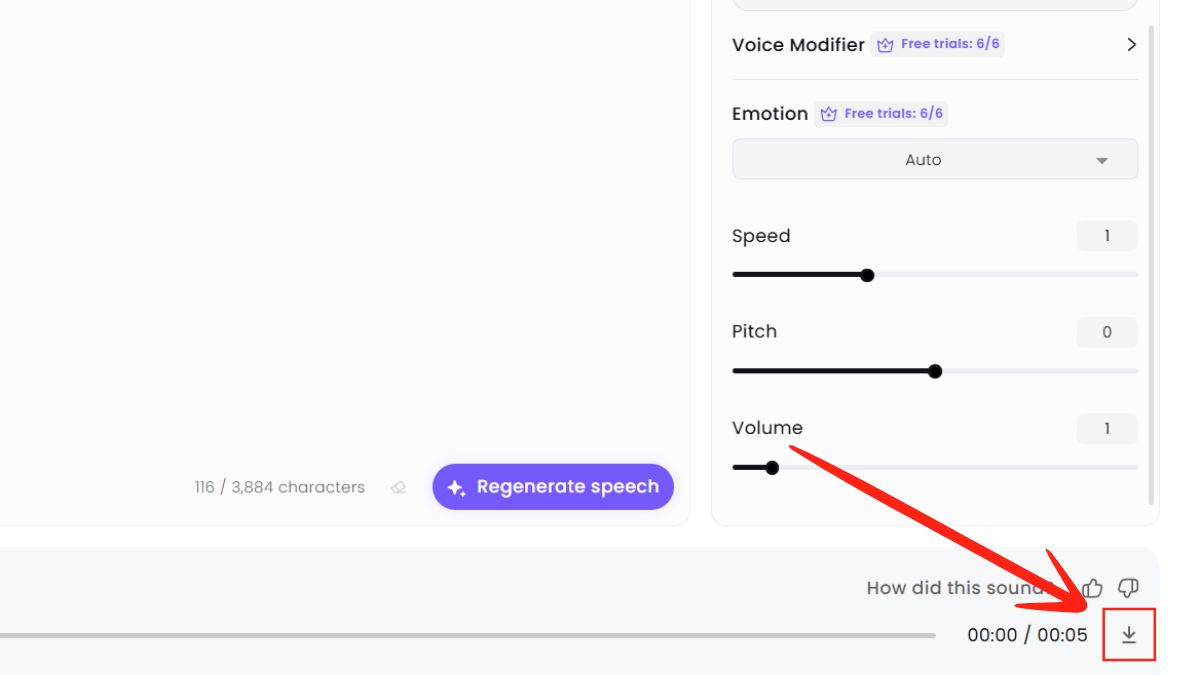
Task: Click the Pitch value field
Action: pyautogui.click(x=1107, y=332)
